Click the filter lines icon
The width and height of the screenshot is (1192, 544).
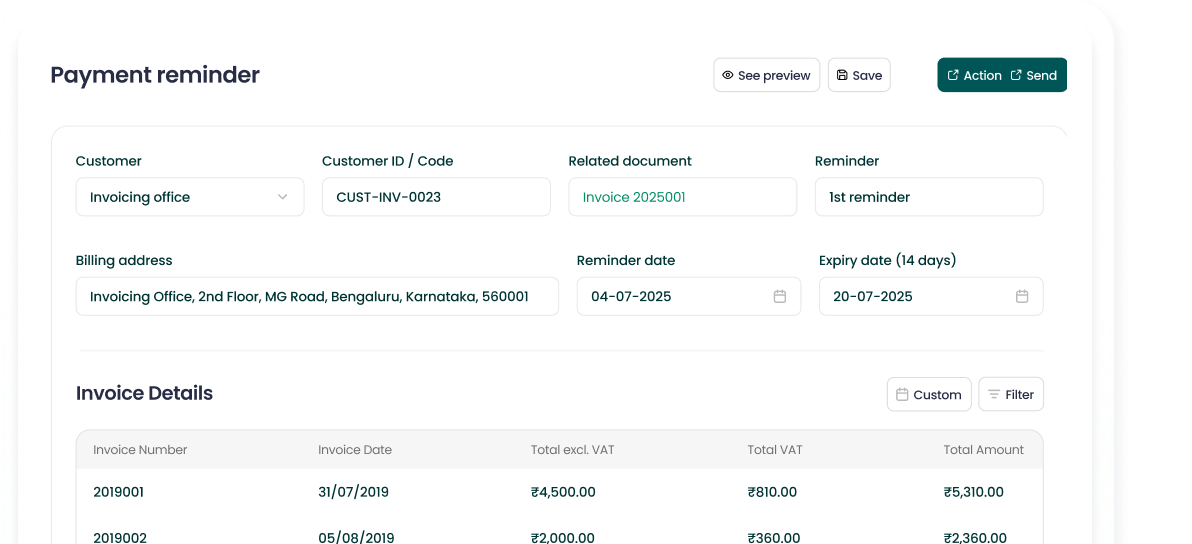tap(994, 395)
